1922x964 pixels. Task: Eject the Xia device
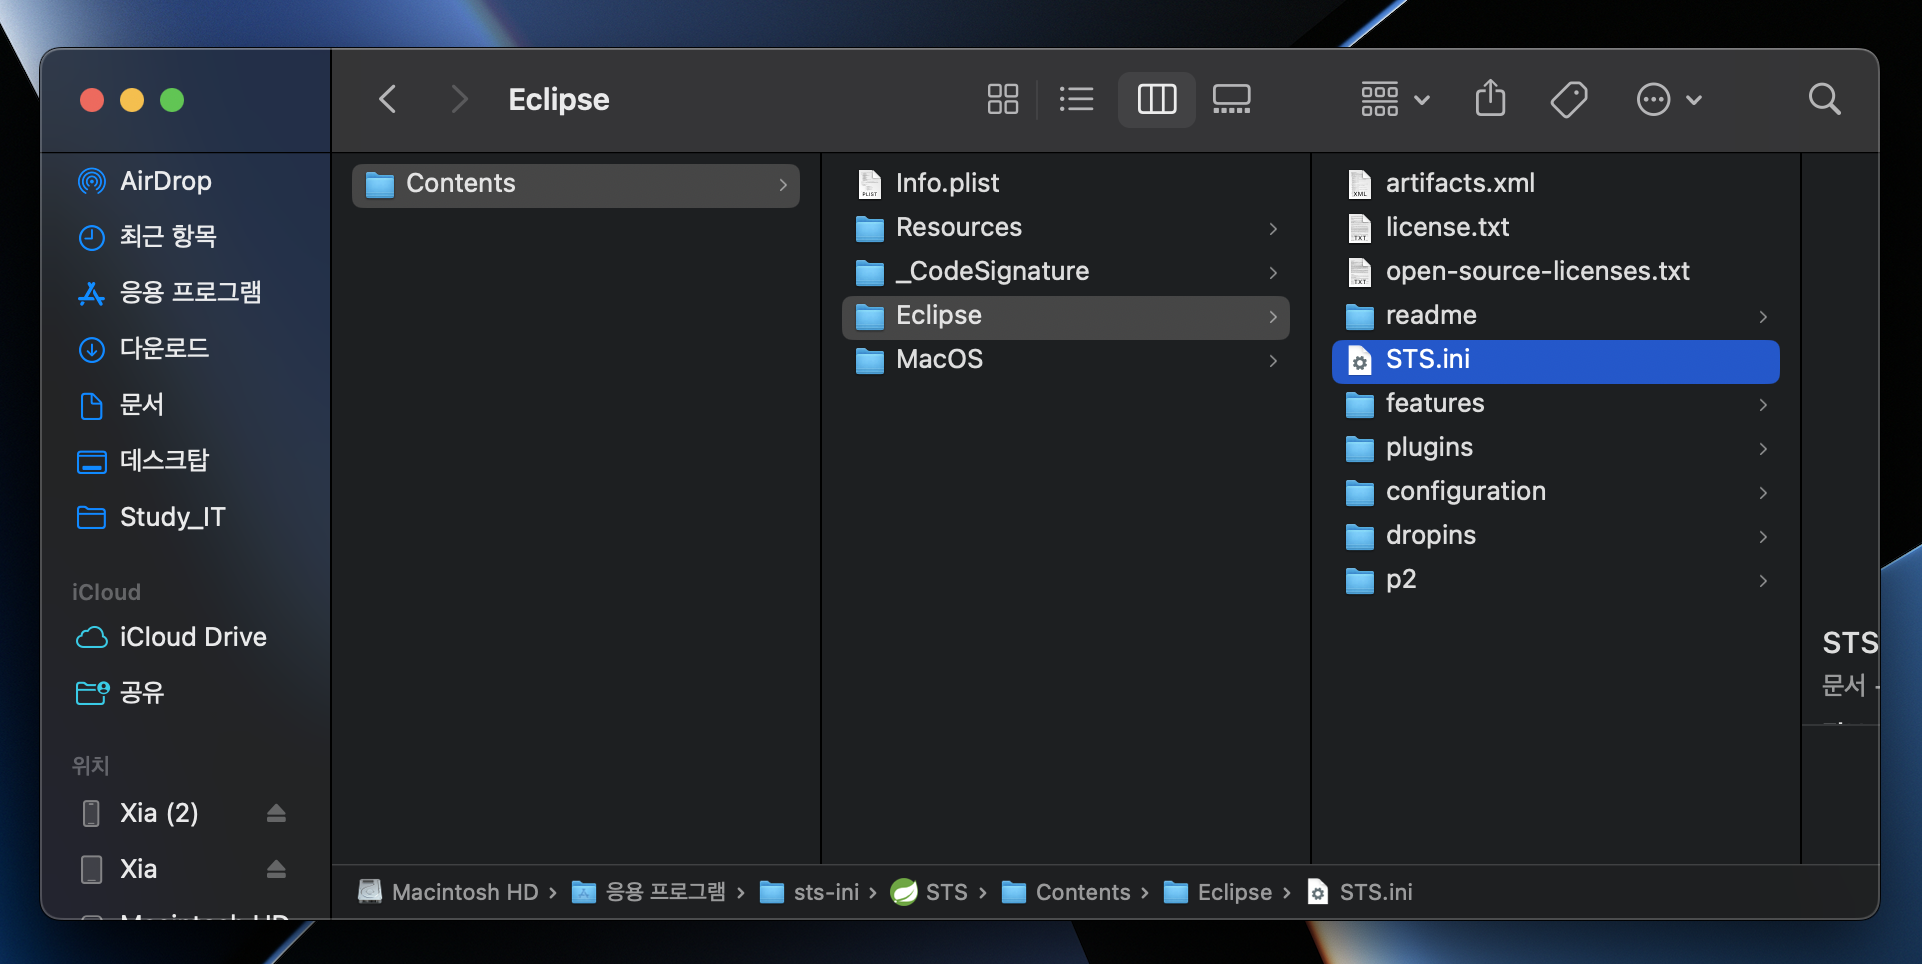[277, 869]
